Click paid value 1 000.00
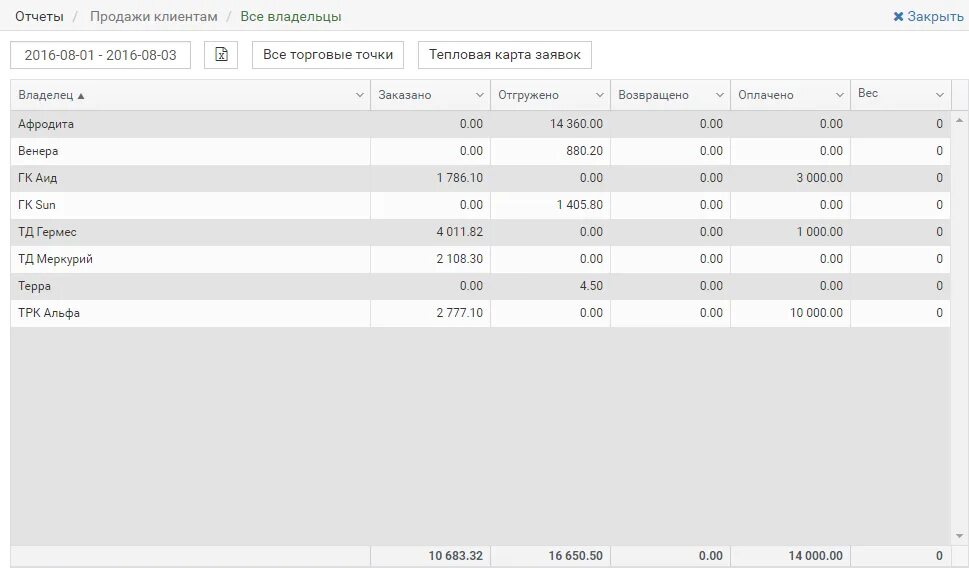Viewport: 969px width, 568px height. pos(819,232)
